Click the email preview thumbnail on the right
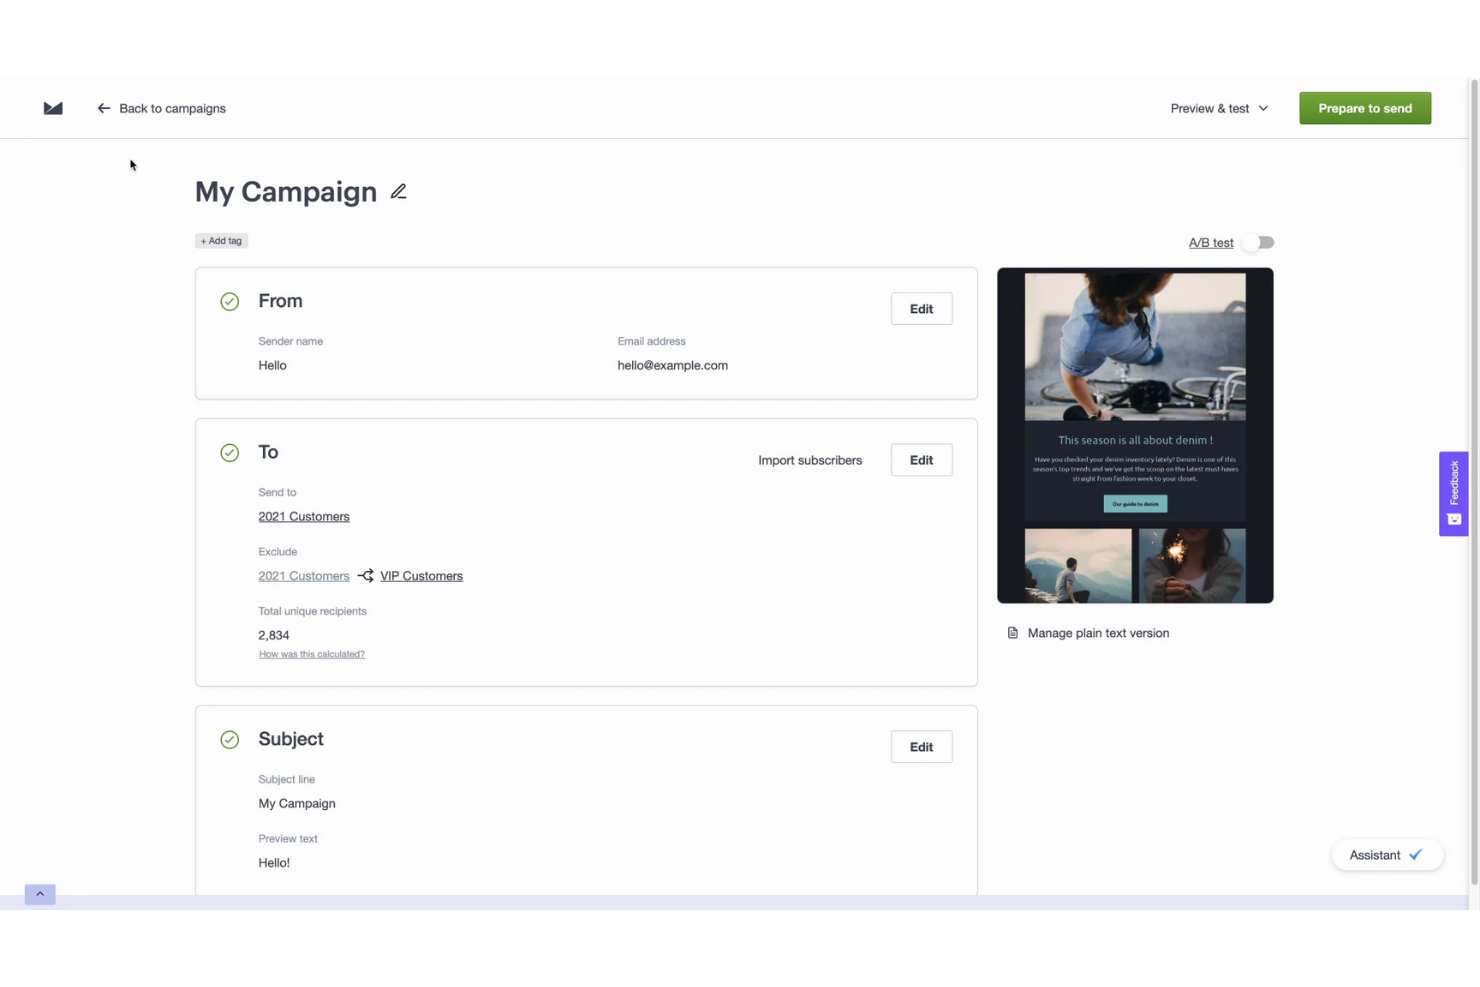This screenshot has height=987, width=1480. point(1134,435)
